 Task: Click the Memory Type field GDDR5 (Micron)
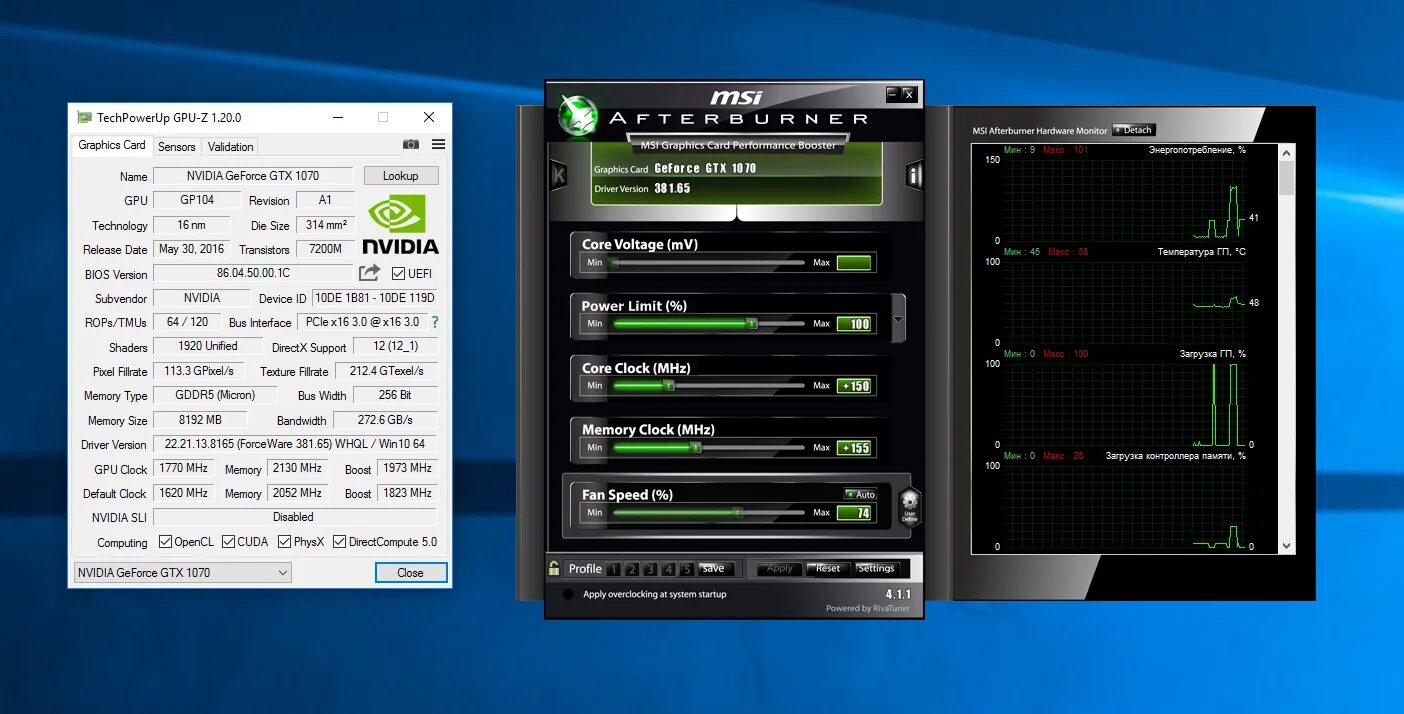pos(215,395)
